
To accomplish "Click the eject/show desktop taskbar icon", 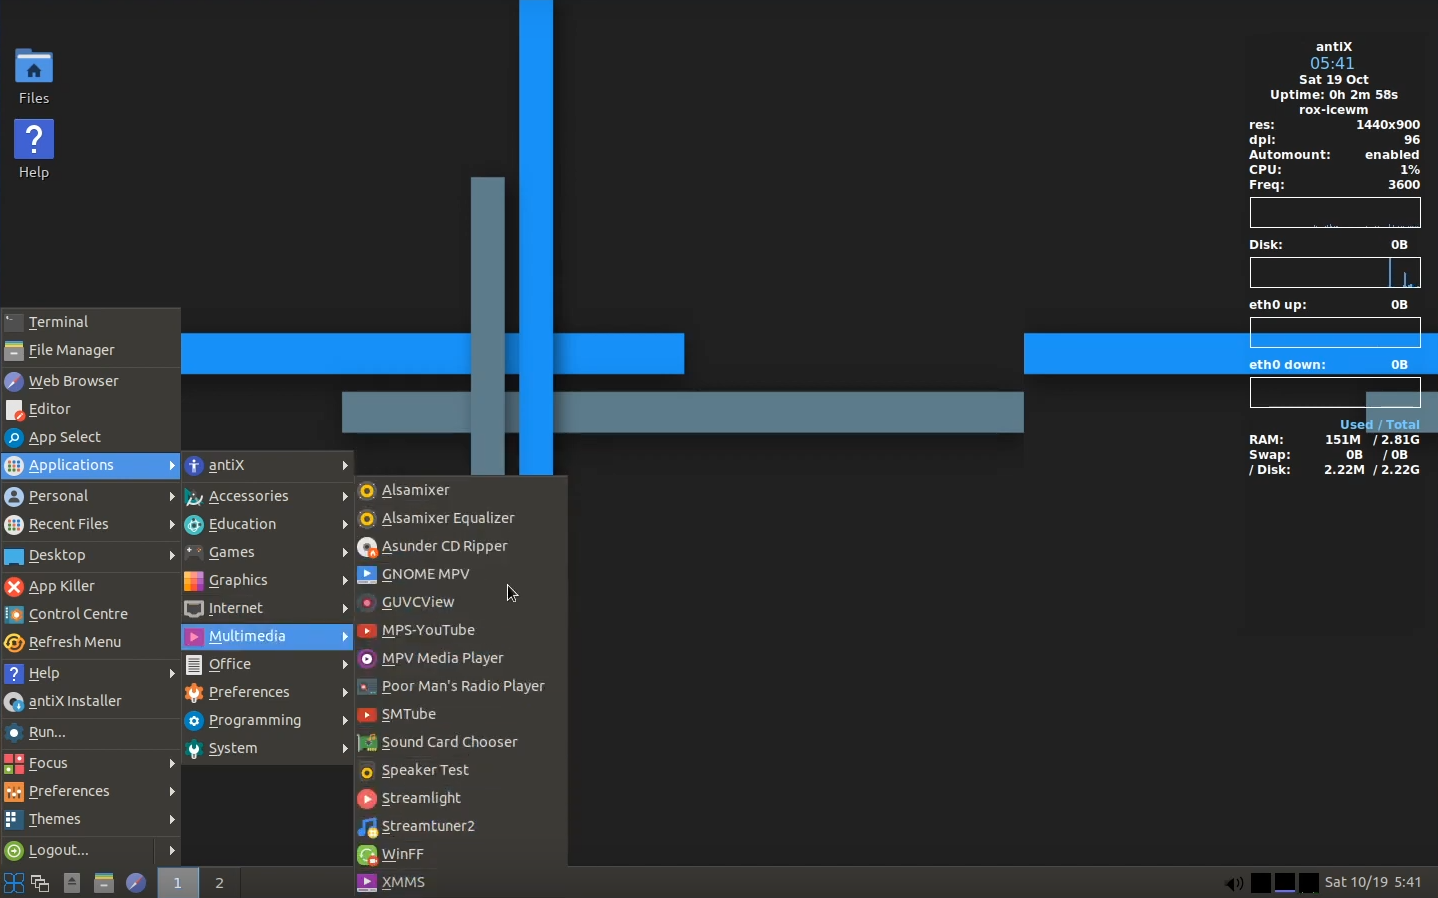I will coord(72,883).
